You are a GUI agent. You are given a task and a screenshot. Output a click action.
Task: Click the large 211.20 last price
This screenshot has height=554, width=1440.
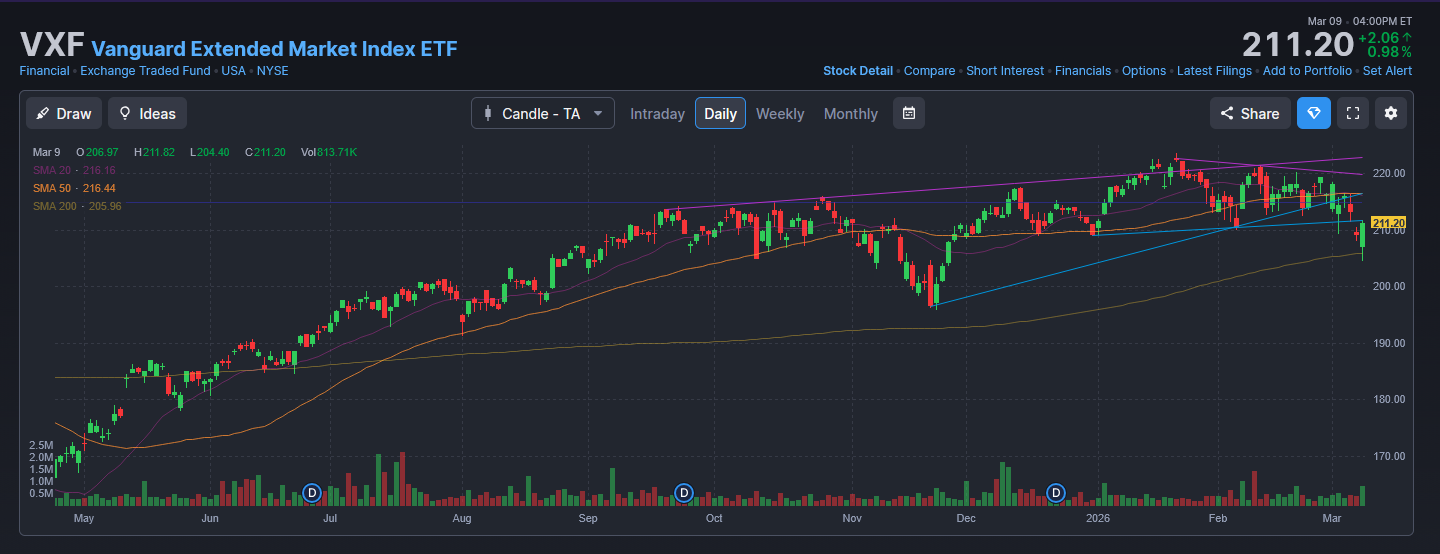tap(1297, 45)
